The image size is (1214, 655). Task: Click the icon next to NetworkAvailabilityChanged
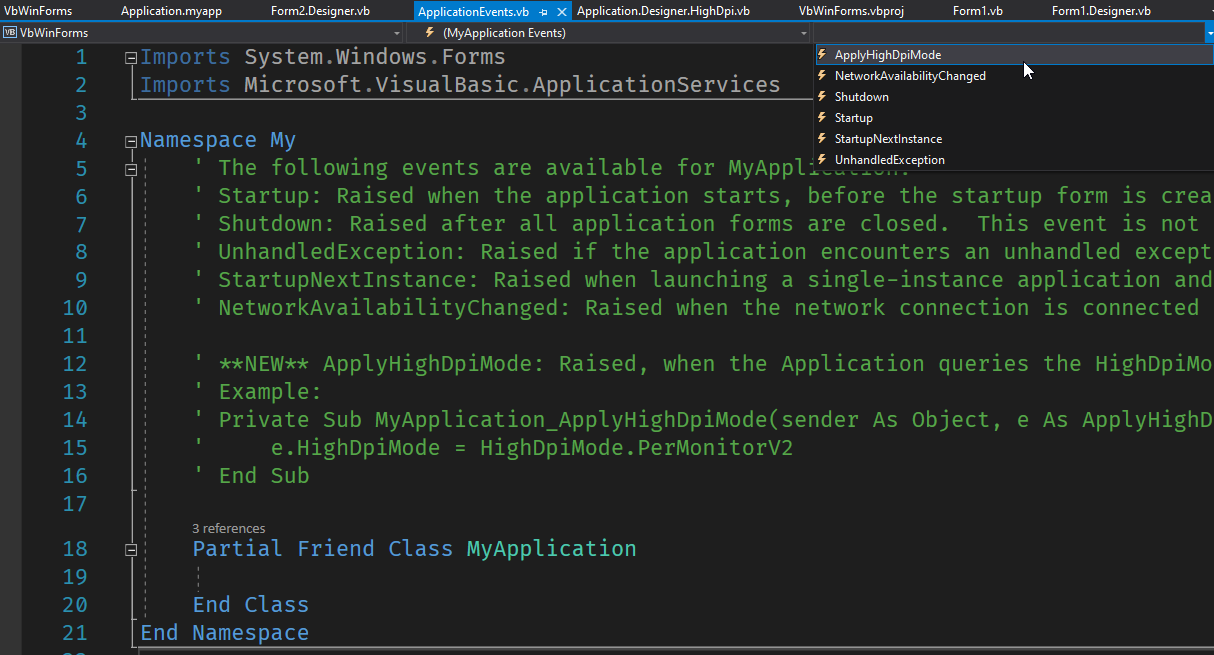(822, 75)
